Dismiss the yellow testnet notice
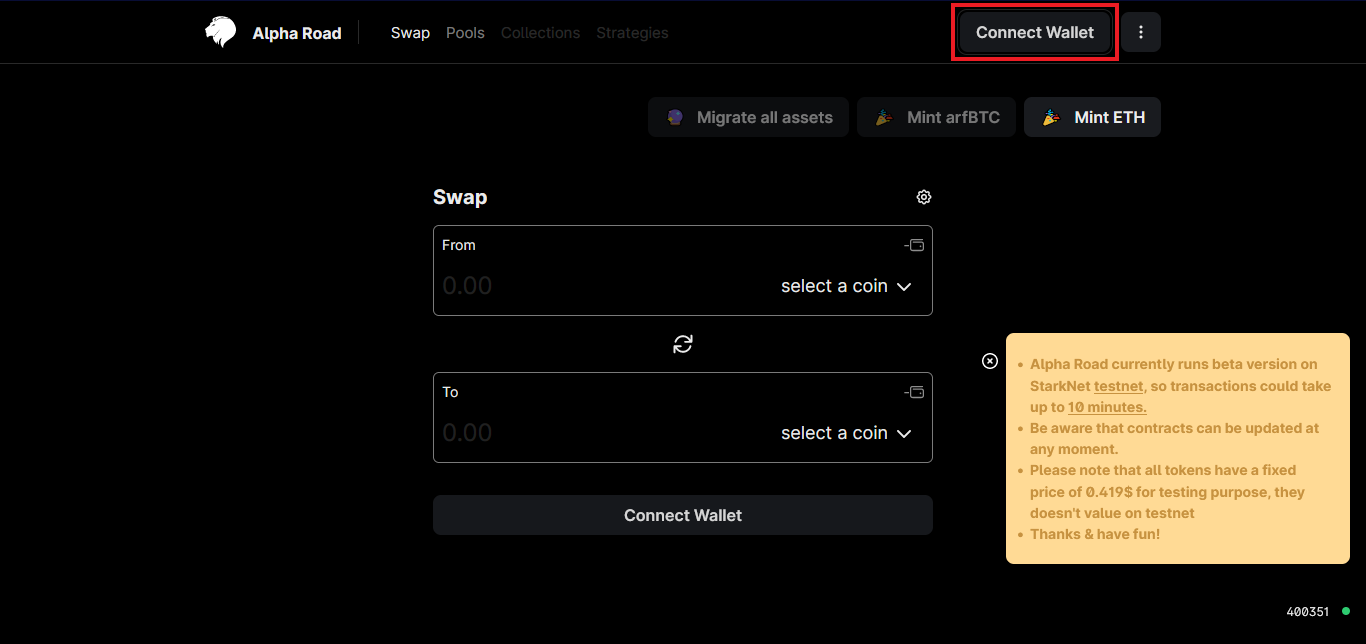Image resolution: width=1366 pixels, height=644 pixels. 990,361
